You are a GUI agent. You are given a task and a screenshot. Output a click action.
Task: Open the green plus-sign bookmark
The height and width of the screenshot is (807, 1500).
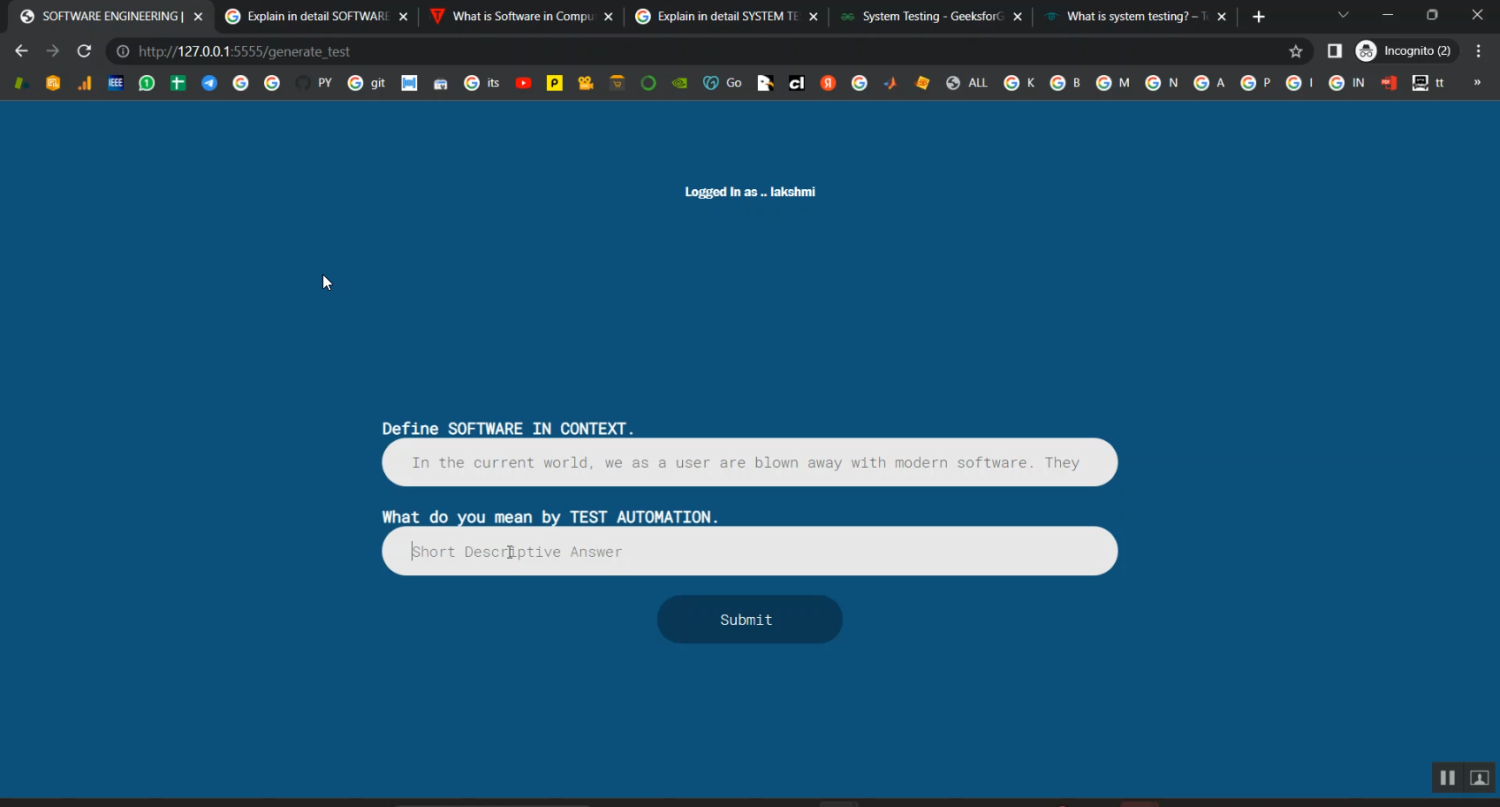[x=178, y=83]
